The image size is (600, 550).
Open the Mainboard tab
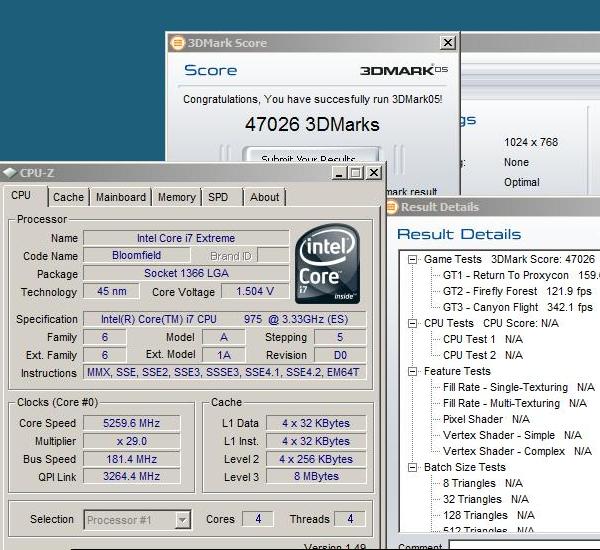point(121,197)
